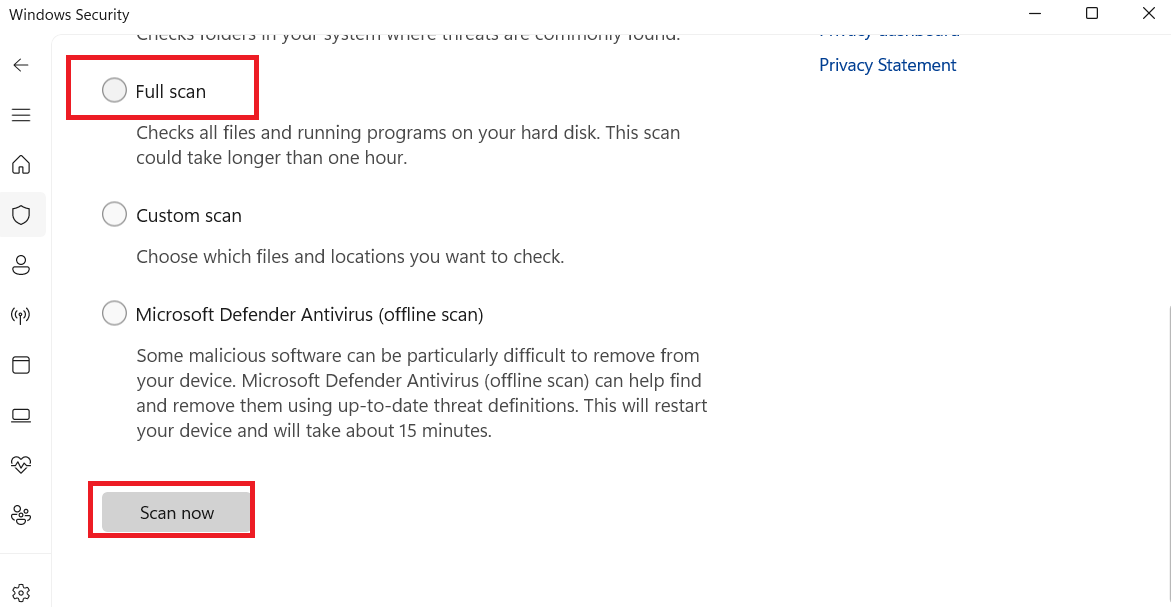Open the partially visible Privacy dashboard link
Screen dimensions: 1171x607
(x=889, y=34)
